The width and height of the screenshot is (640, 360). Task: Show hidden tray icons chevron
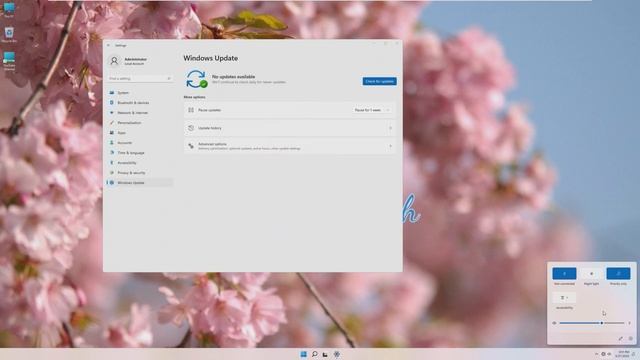pos(596,354)
